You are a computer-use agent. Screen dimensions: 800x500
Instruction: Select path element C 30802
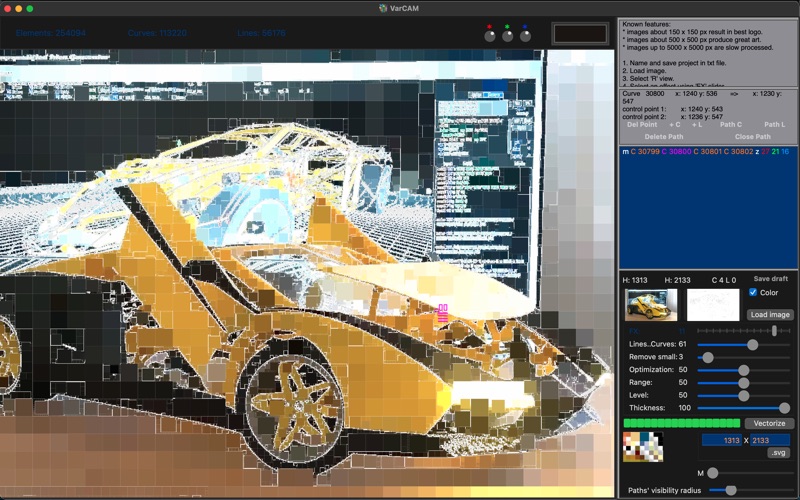(738, 152)
